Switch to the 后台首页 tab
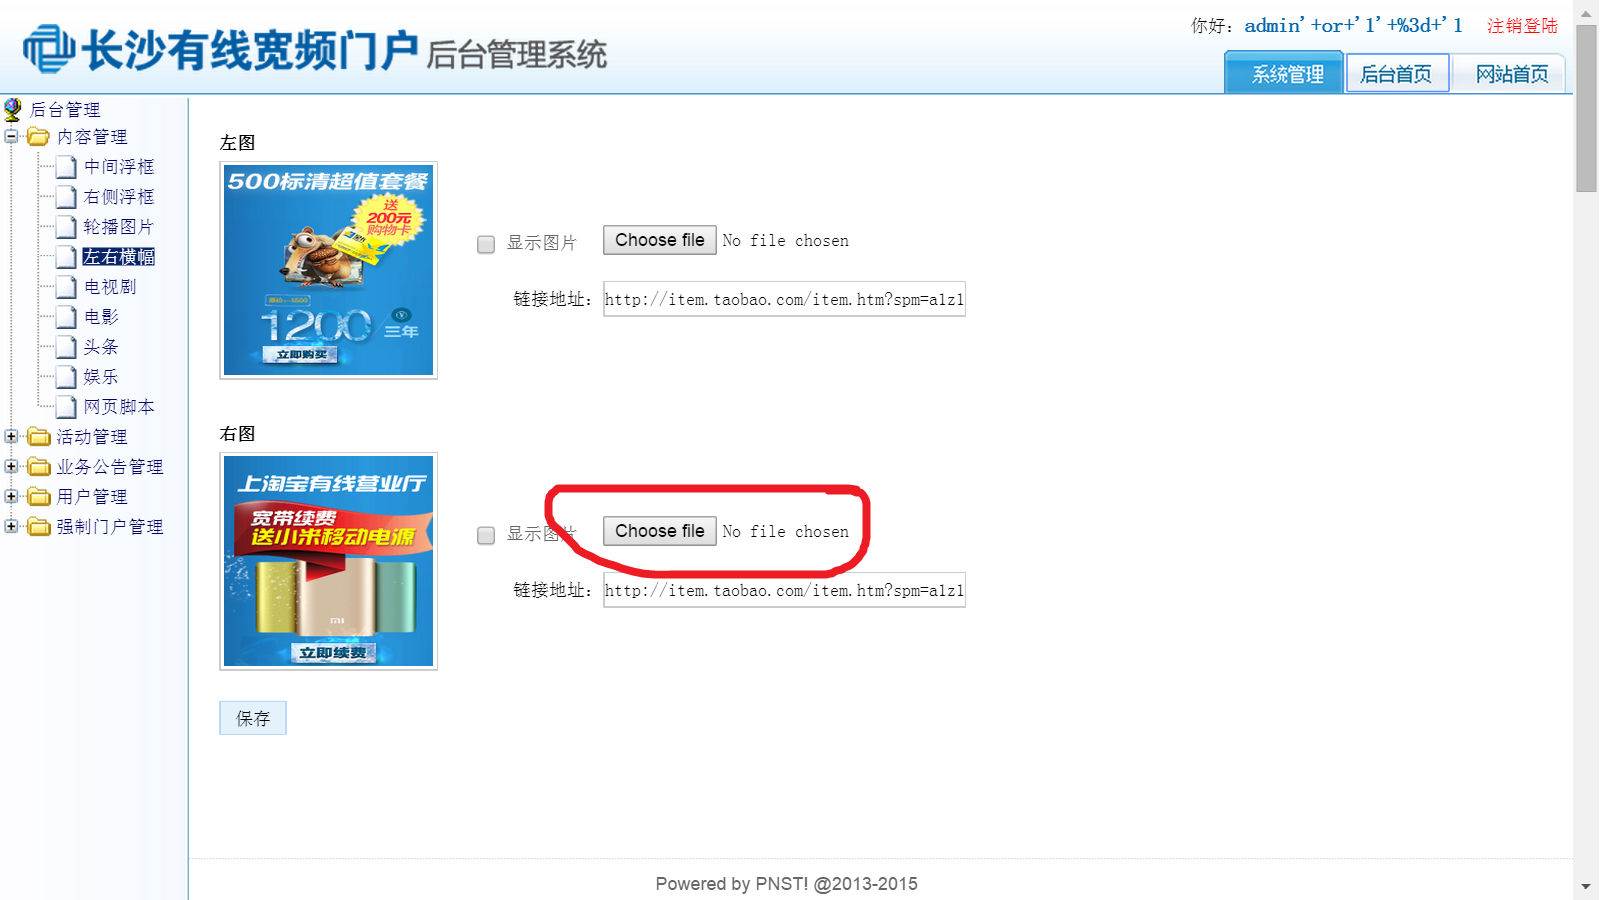The height and width of the screenshot is (900, 1600). (1397, 74)
